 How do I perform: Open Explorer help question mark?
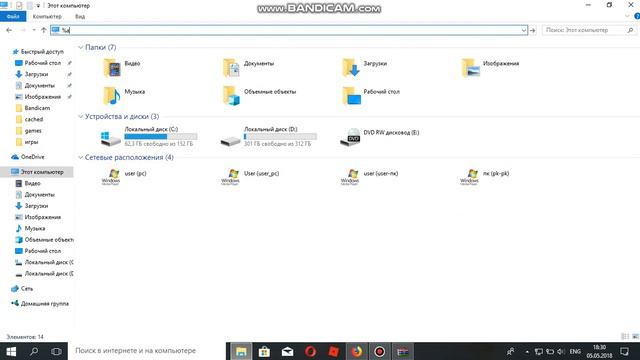(x=637, y=16)
